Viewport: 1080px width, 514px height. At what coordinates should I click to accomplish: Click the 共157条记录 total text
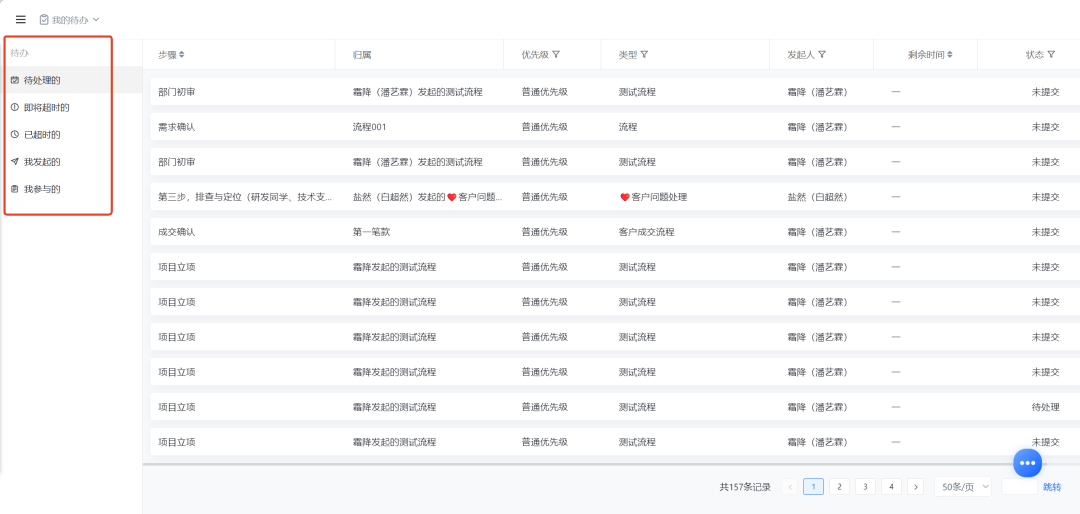click(745, 486)
